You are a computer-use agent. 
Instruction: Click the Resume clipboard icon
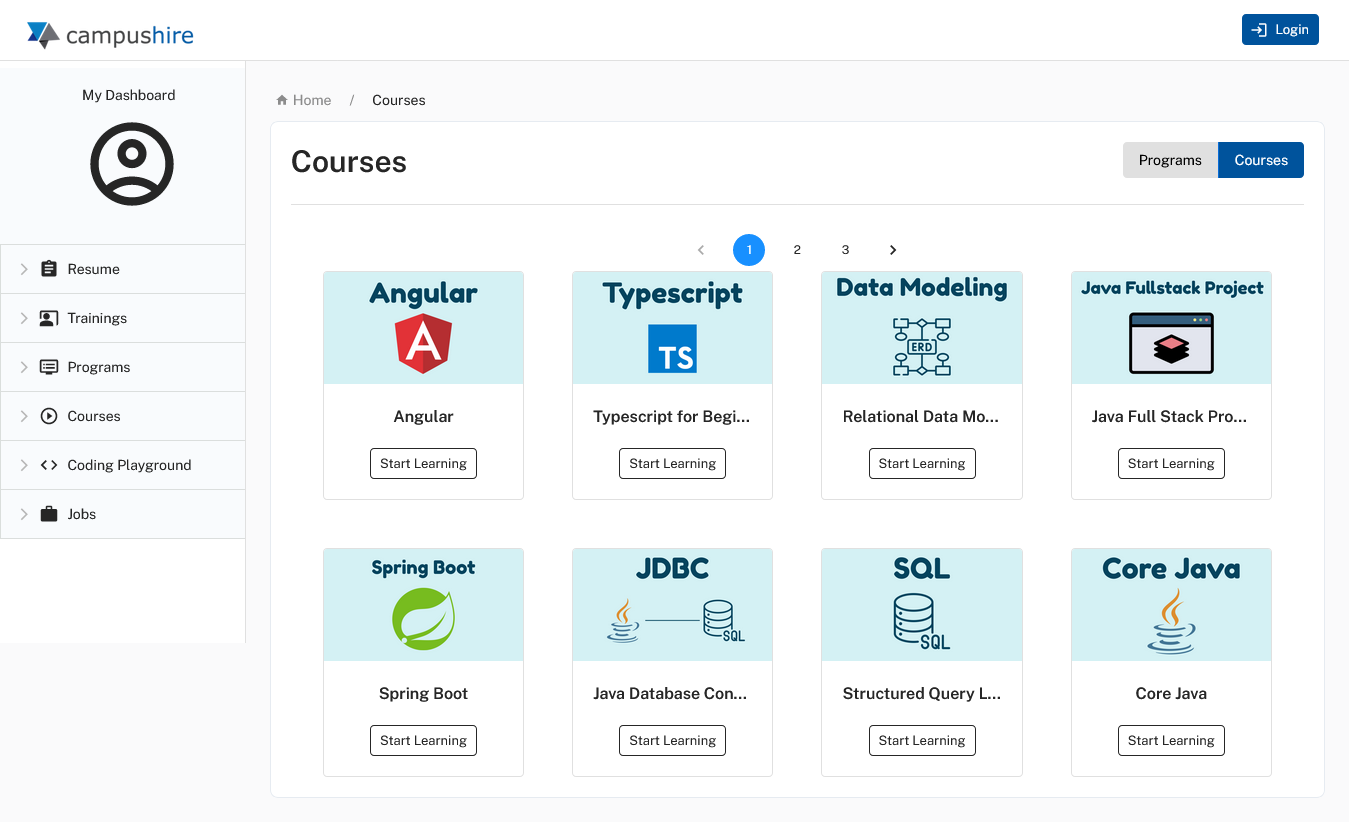tap(48, 269)
